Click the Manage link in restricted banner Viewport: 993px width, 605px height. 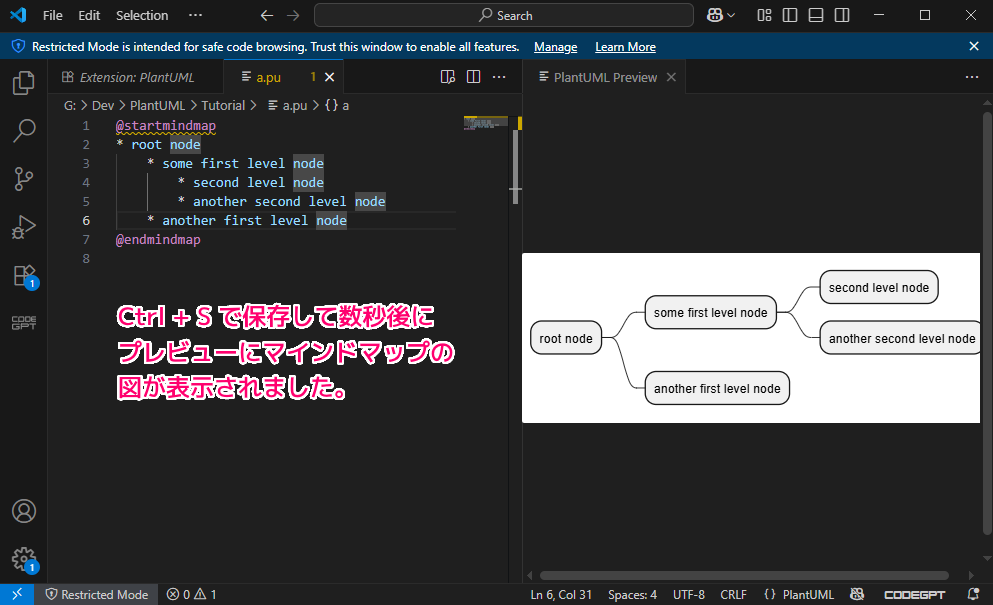click(x=555, y=47)
